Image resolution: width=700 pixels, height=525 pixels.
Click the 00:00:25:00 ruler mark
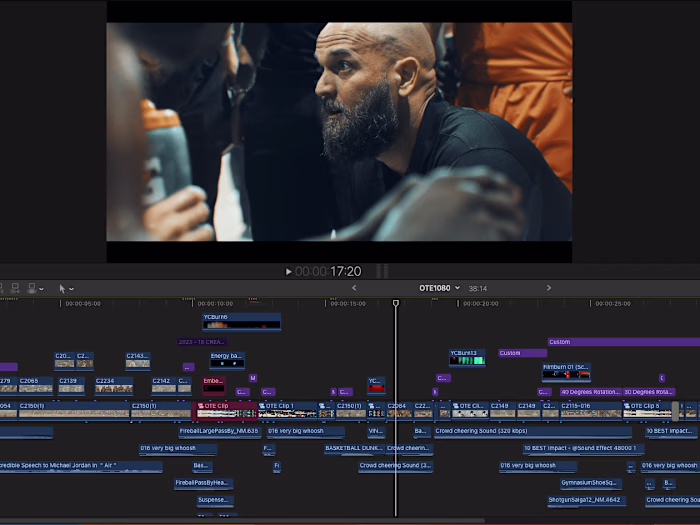tap(613, 304)
